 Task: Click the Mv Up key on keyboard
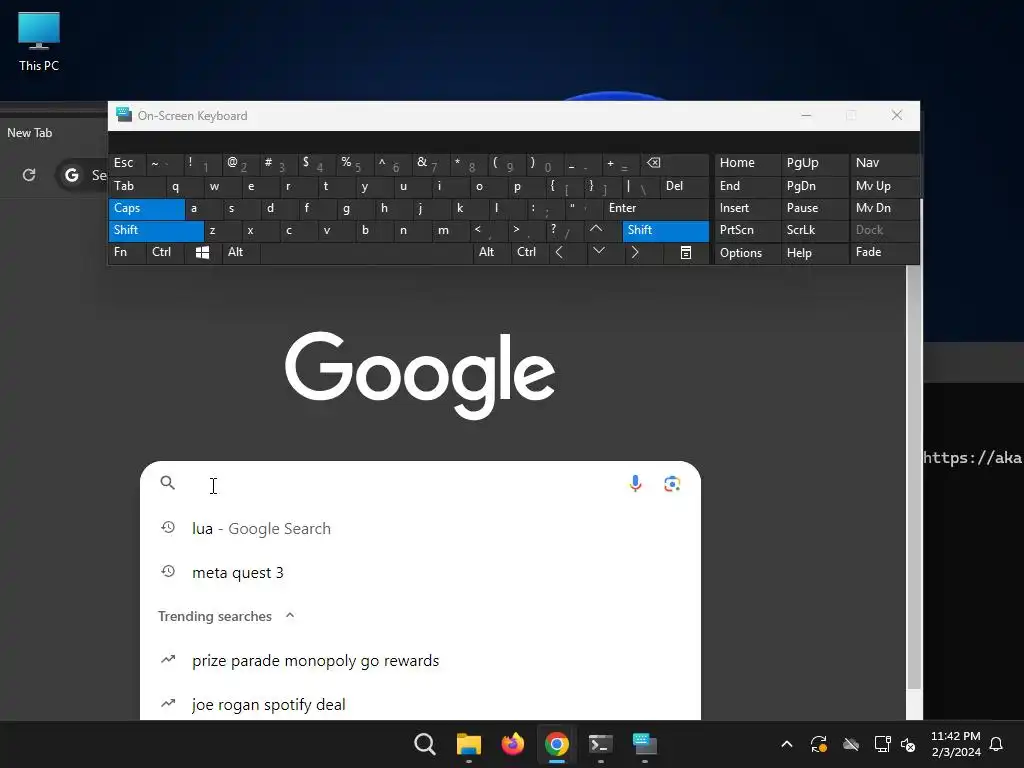pos(884,186)
